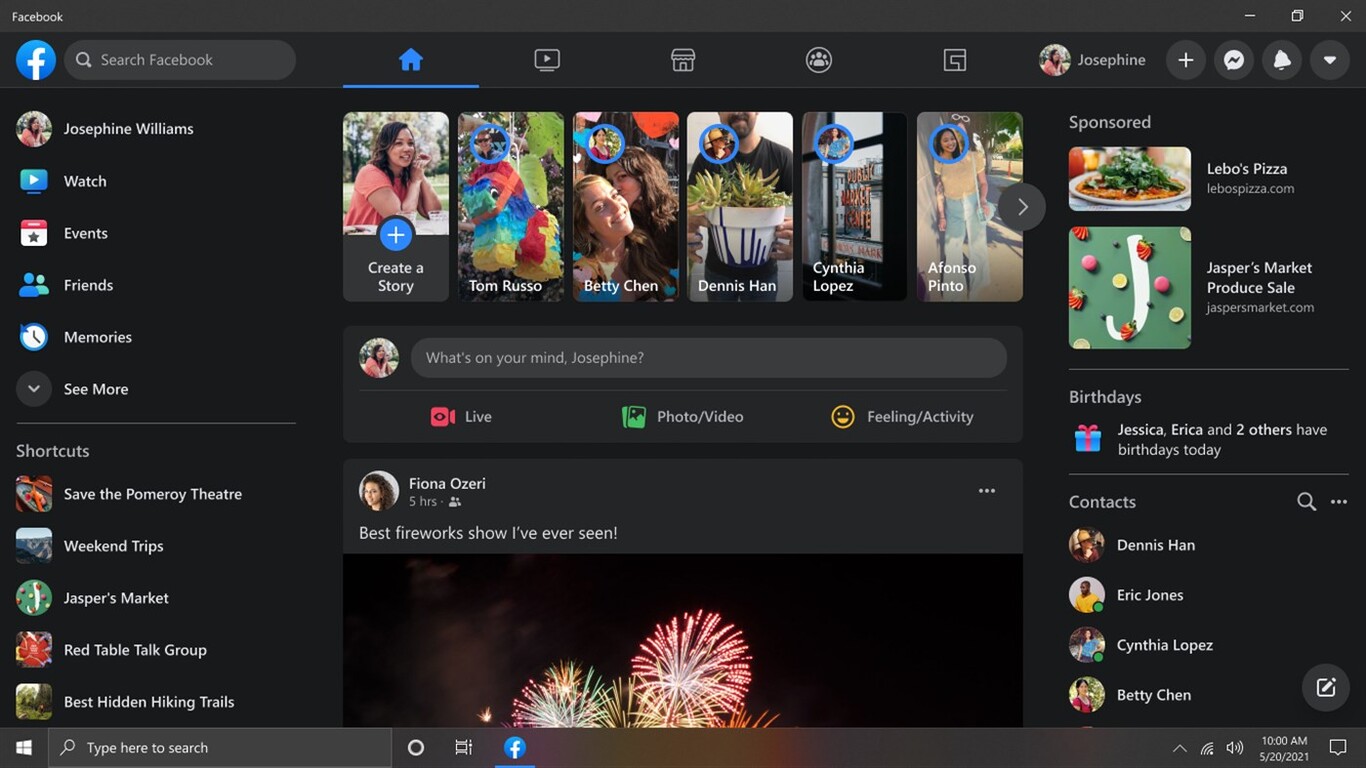Search Contacts with the magnifying glass
Image resolution: width=1366 pixels, height=768 pixels.
pos(1306,501)
